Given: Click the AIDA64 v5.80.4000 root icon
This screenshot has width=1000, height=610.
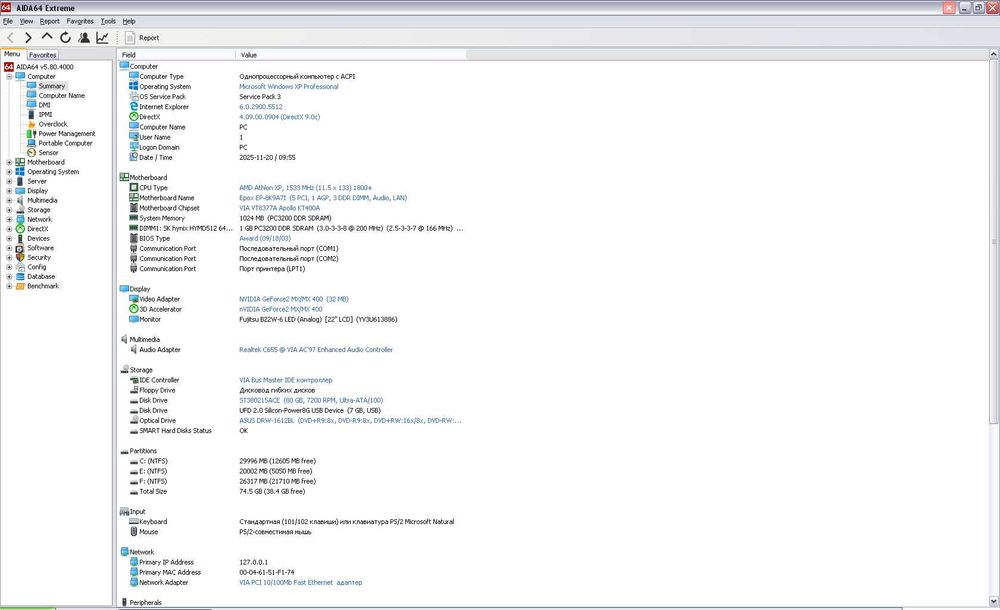Looking at the screenshot, I should tap(9, 66).
